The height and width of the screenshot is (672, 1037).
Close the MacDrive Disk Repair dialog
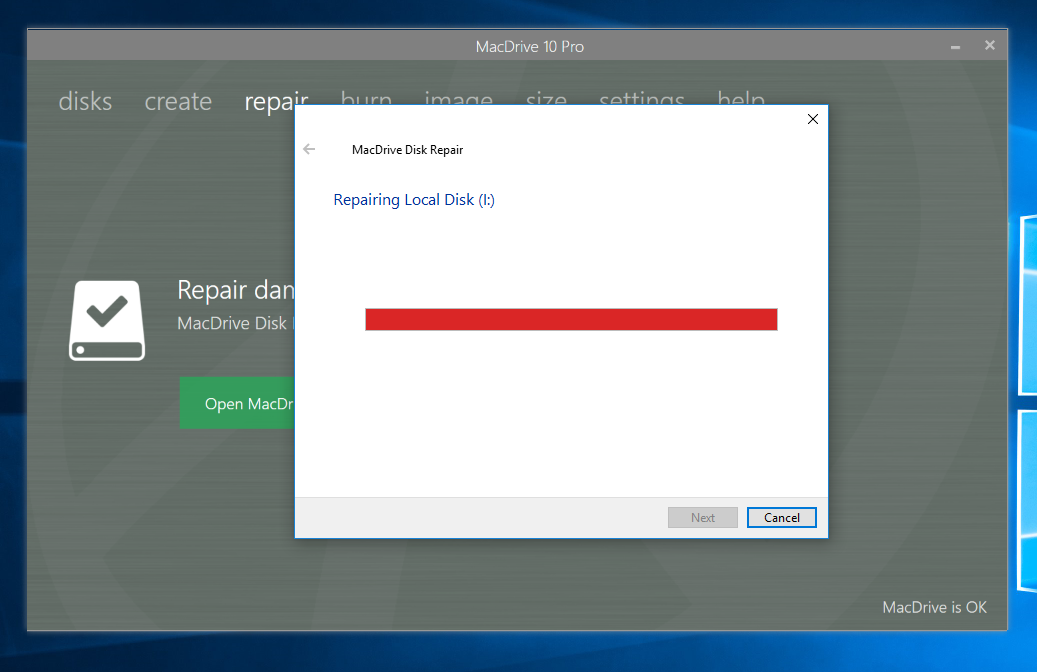point(812,119)
